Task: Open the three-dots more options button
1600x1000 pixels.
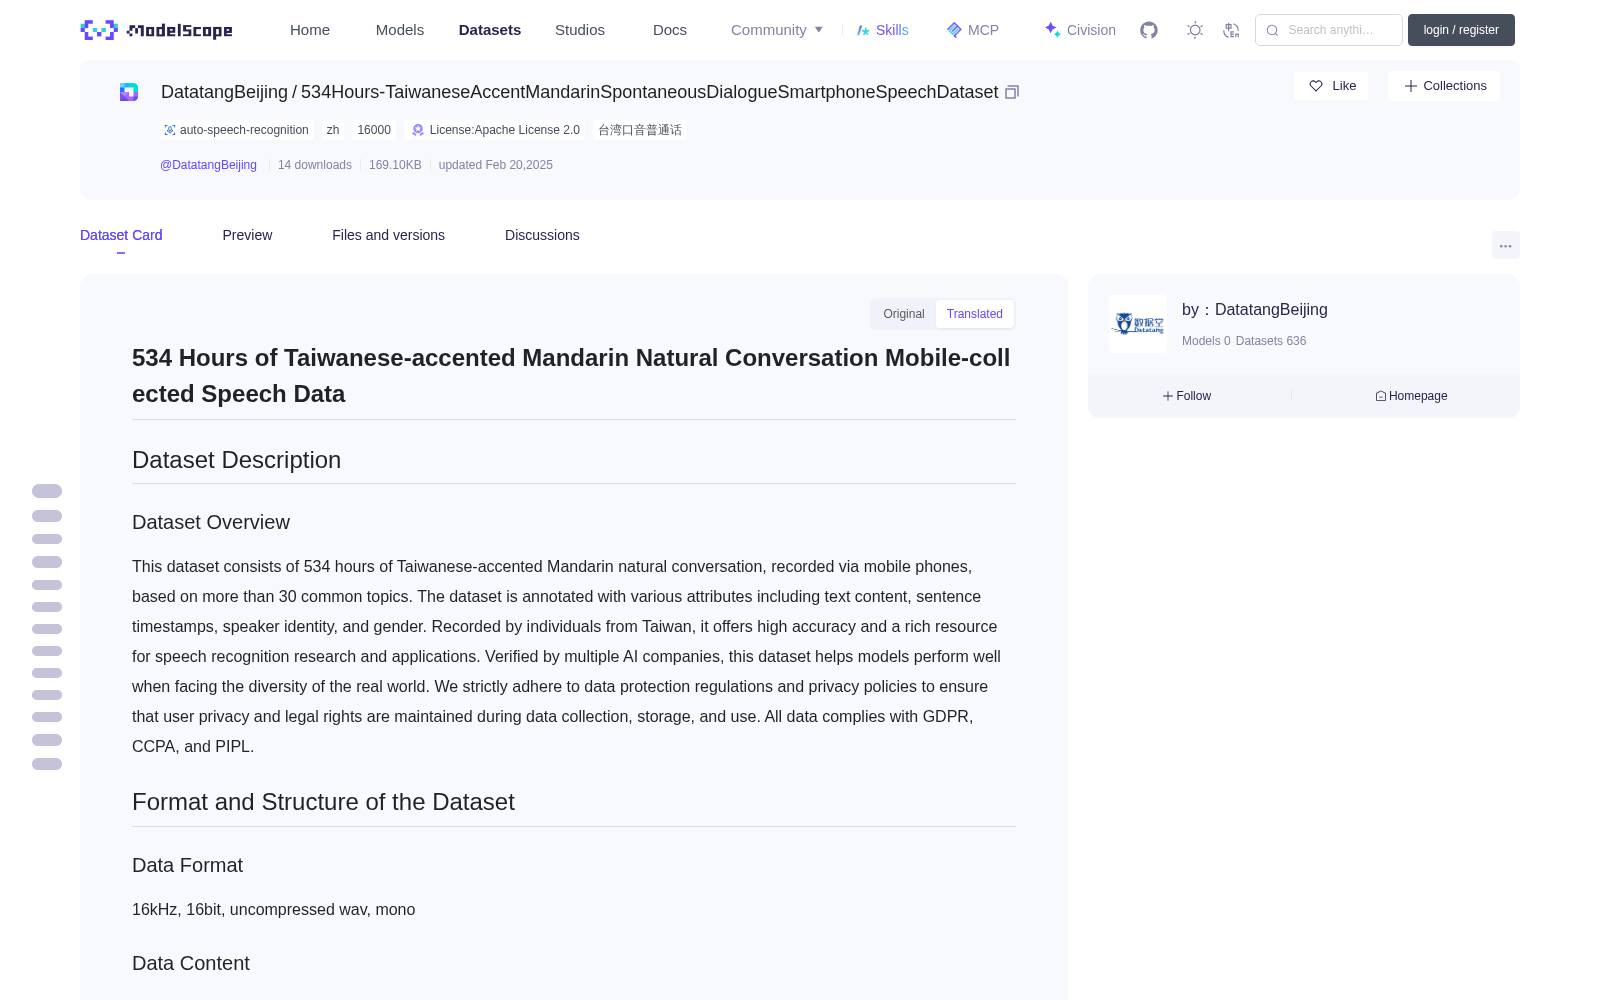Action: point(1505,245)
